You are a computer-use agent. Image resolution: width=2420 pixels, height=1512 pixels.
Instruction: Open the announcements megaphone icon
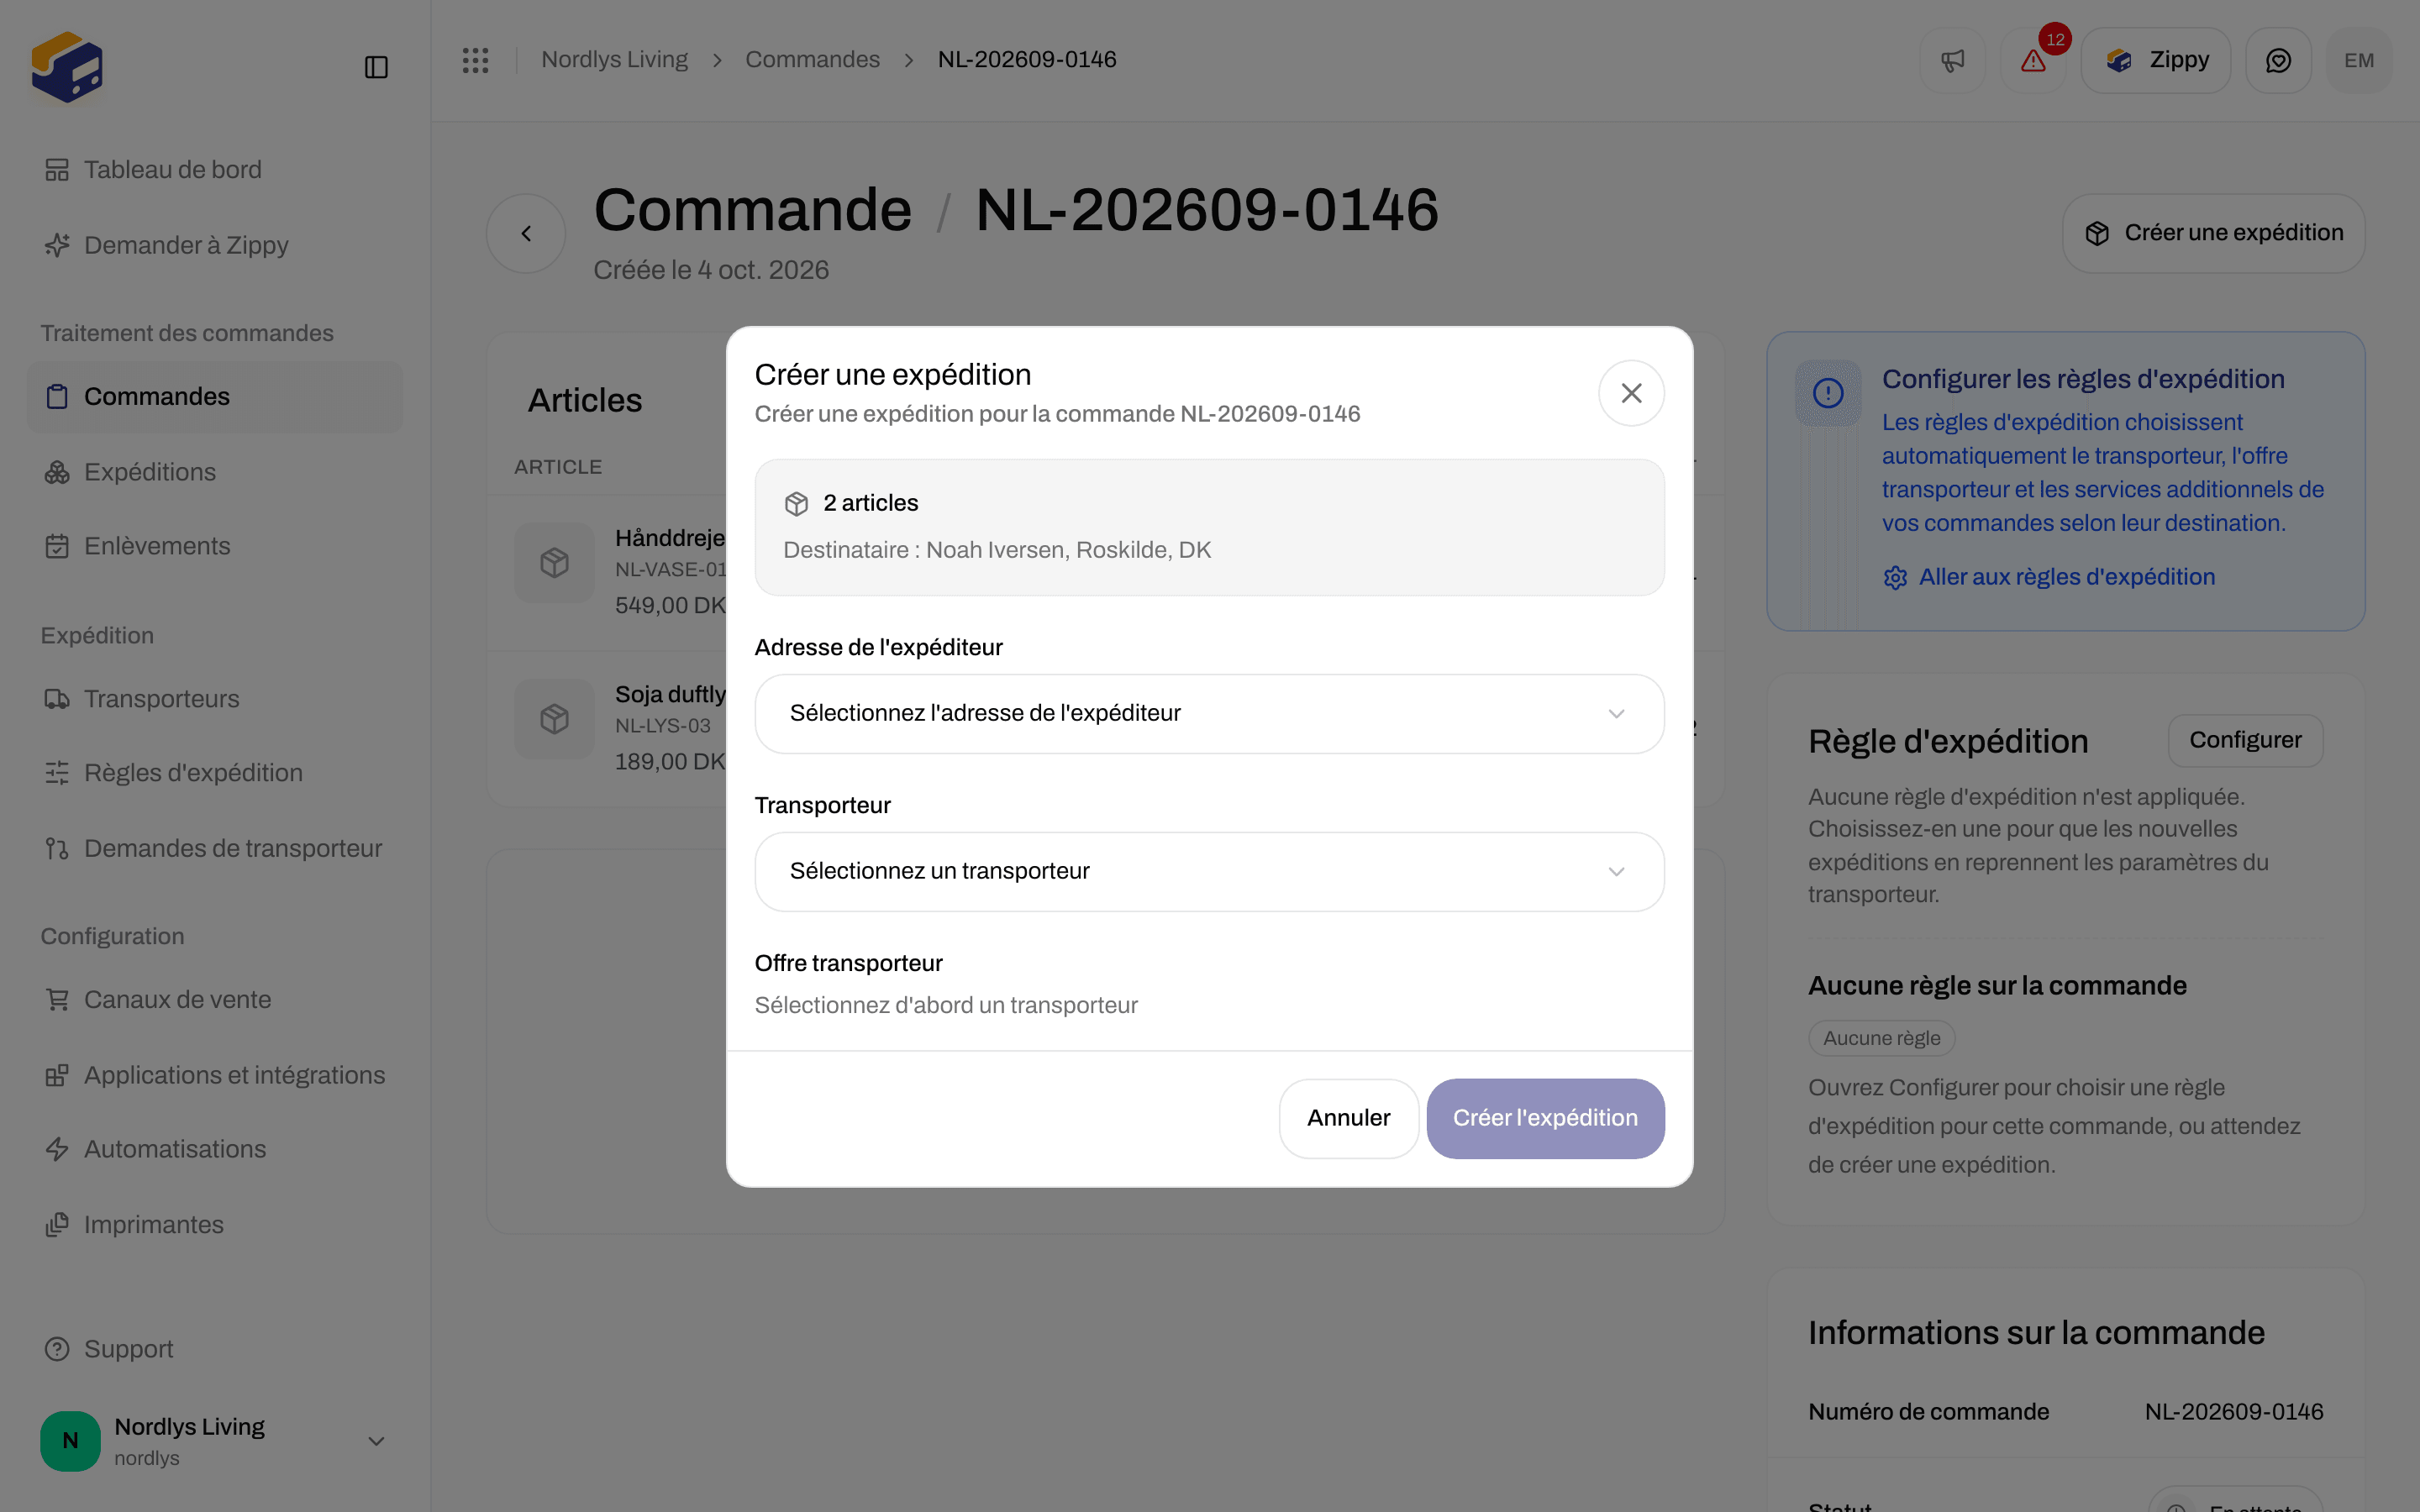[x=1952, y=61]
